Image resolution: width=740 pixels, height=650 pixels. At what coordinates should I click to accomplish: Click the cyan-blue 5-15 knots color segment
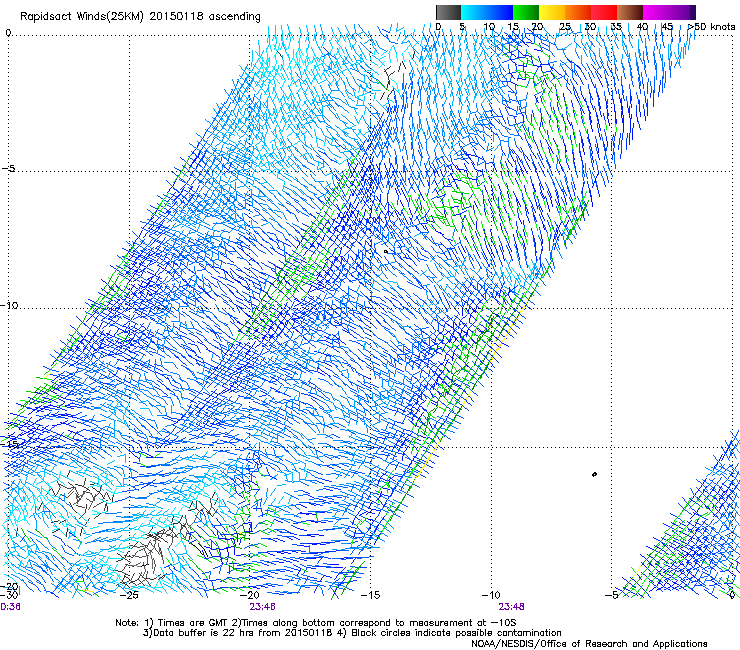[487, 12]
